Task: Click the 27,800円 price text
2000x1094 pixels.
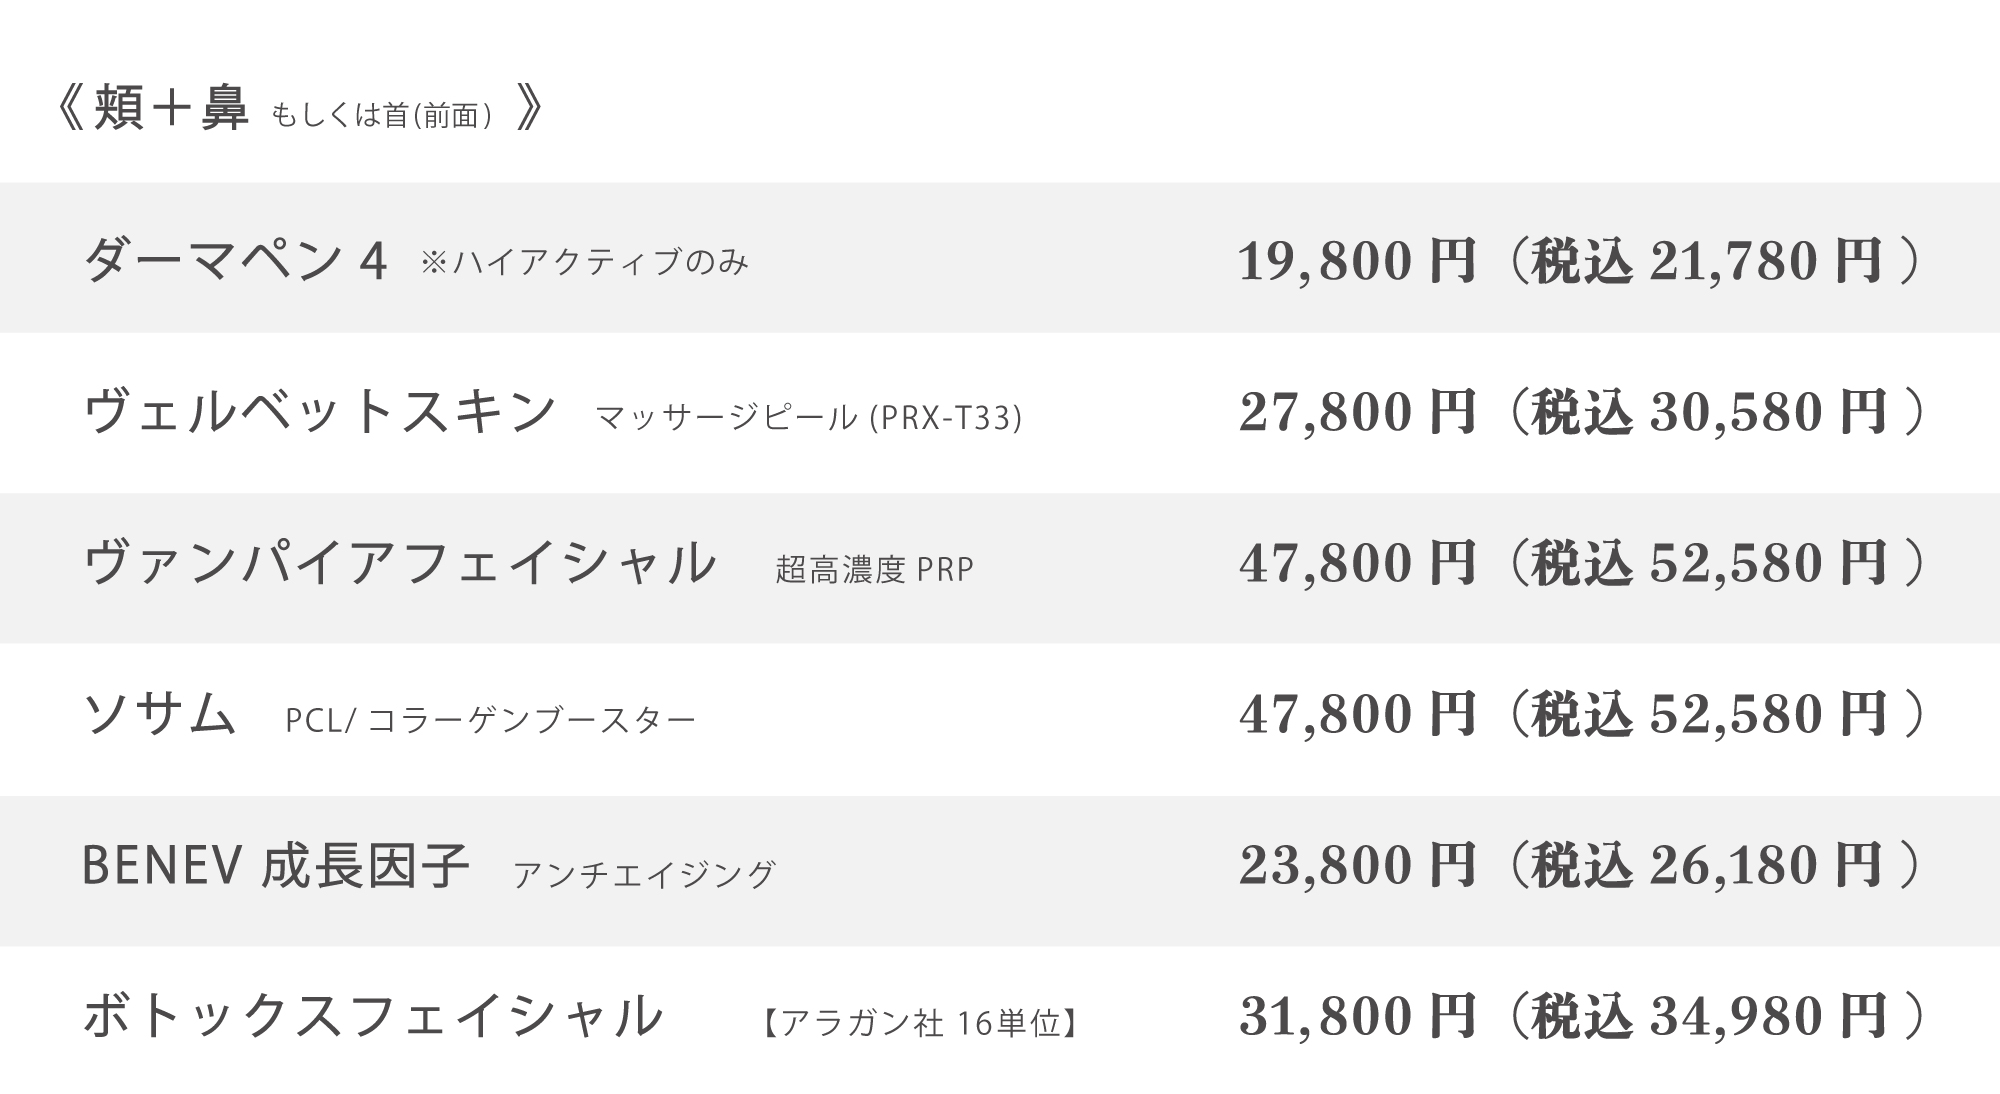Action: coord(1358,412)
